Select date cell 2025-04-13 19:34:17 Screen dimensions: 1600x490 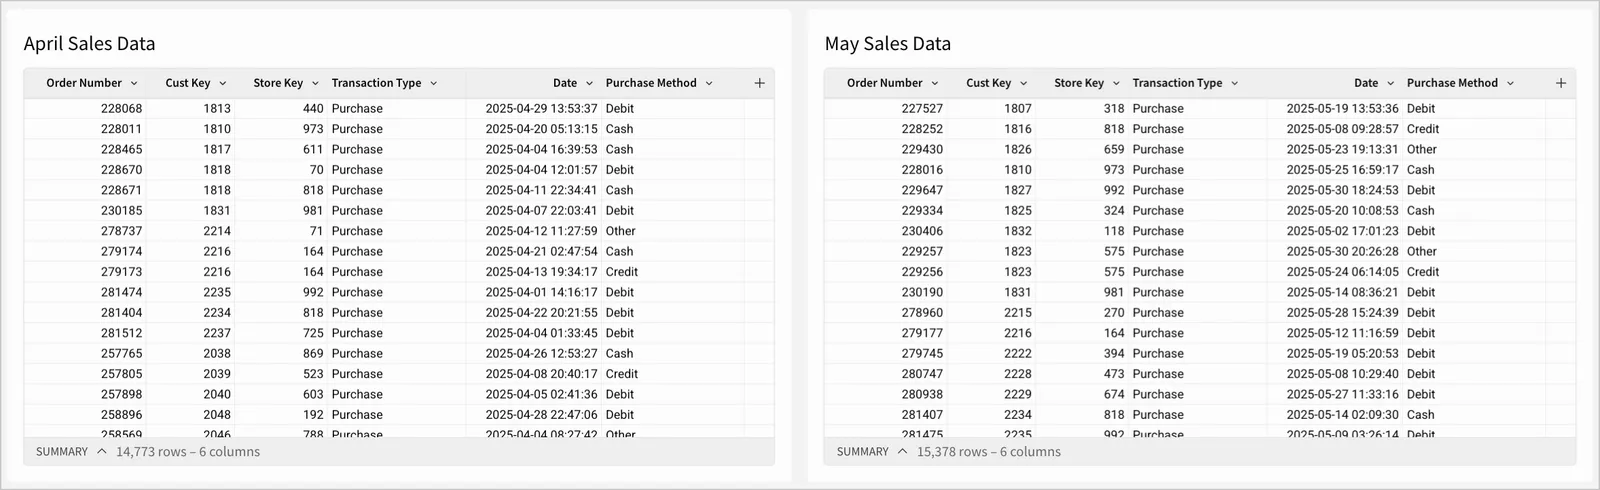point(541,272)
